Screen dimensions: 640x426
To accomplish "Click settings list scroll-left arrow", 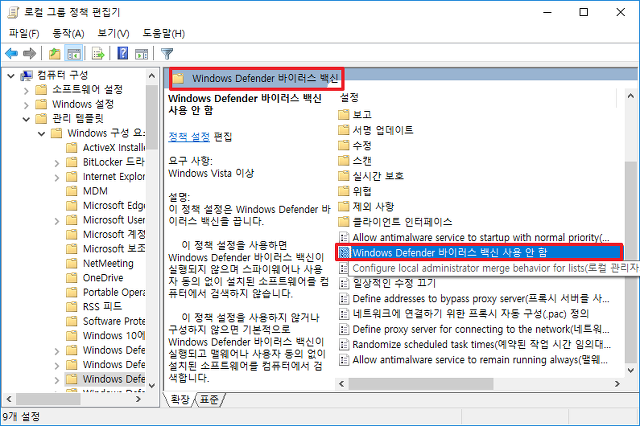I will pyautogui.click(x=342, y=384).
